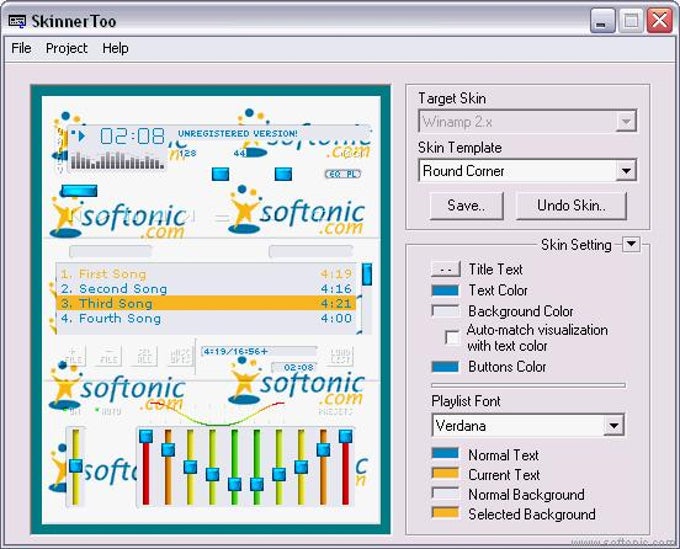Click the add file playlist button in preview
Image resolution: width=680 pixels, height=549 pixels.
73,356
